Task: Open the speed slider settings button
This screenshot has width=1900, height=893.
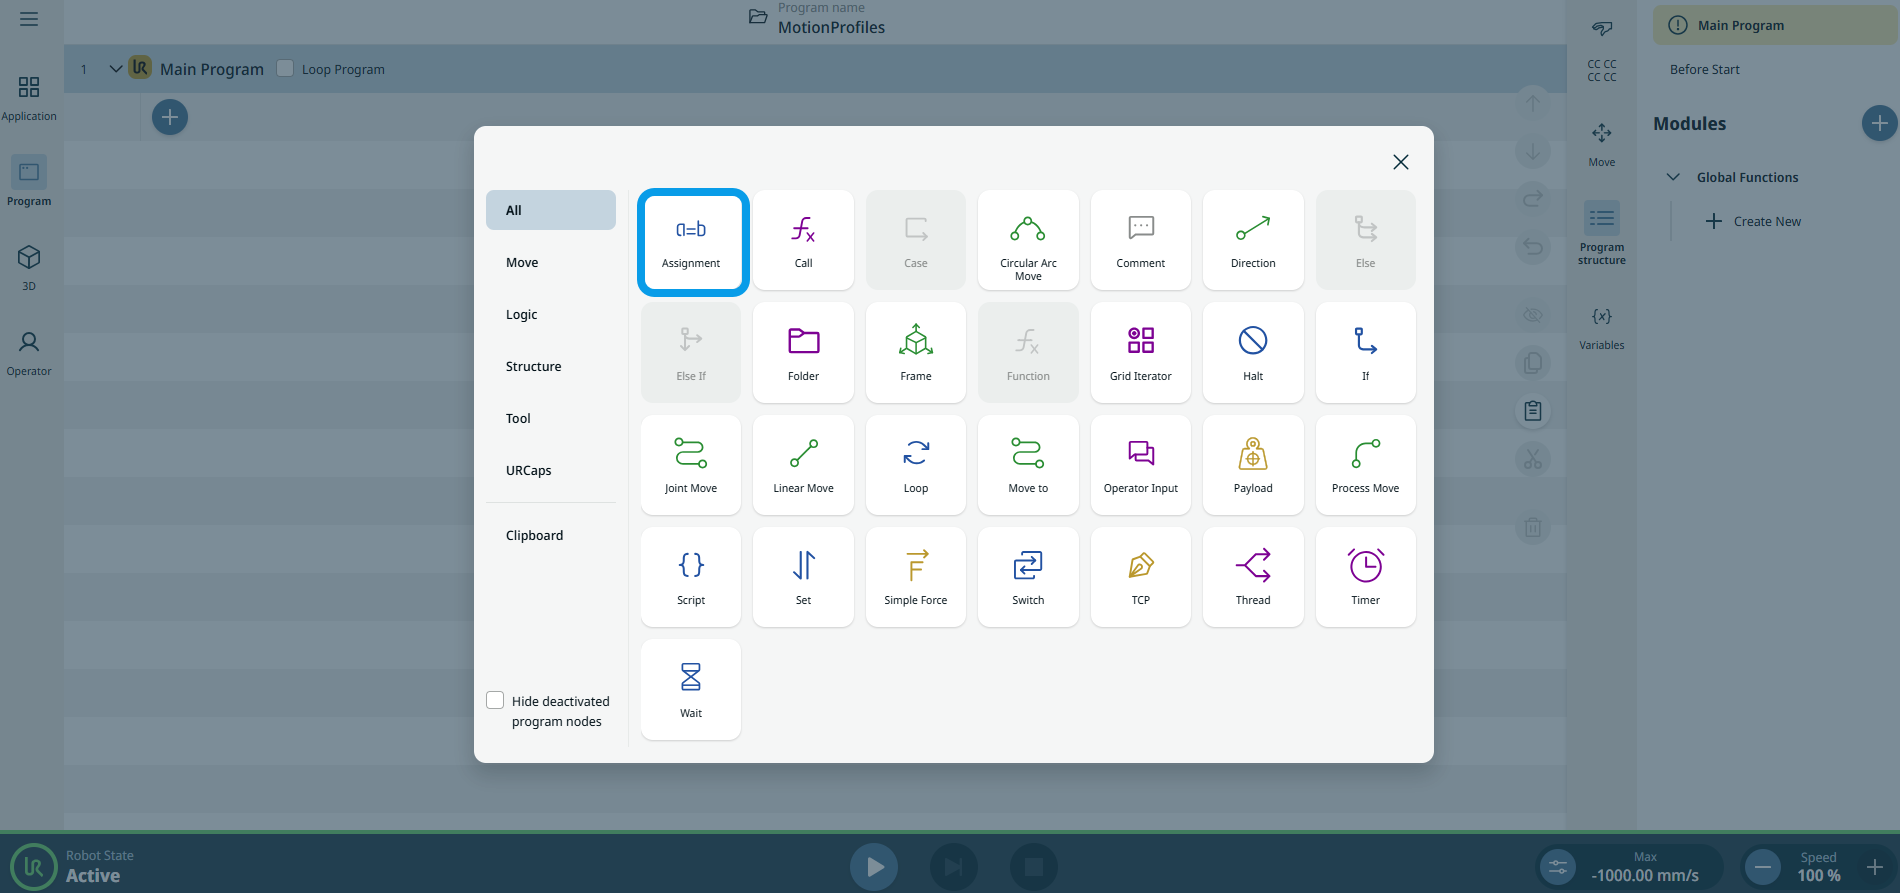Action: 1558,867
